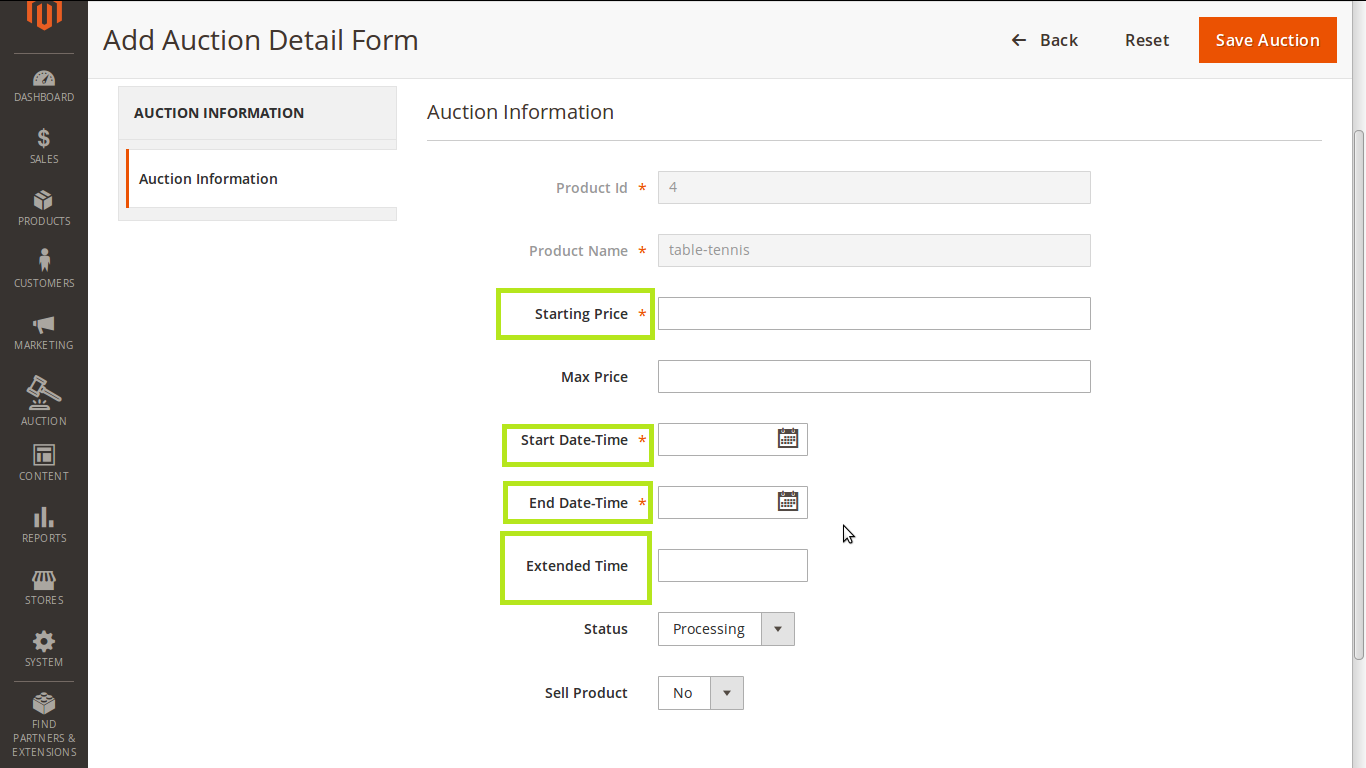Click the Magento logo icon
This screenshot has width=1366, height=768.
44,14
